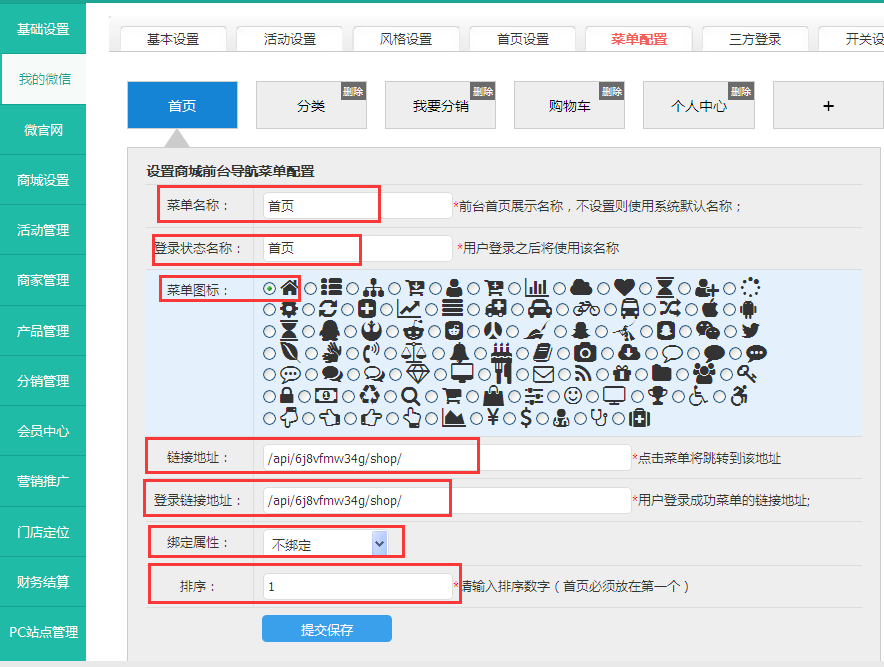Click the envelope mail icon
Screen dimensions: 884x667
[543, 374]
